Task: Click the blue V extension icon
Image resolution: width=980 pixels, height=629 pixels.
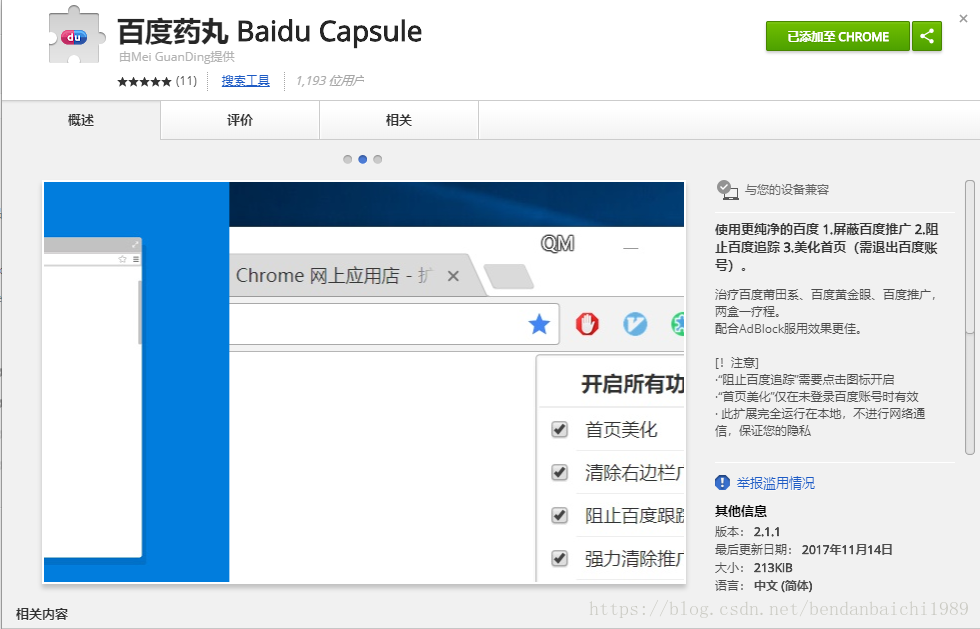Action: [635, 324]
